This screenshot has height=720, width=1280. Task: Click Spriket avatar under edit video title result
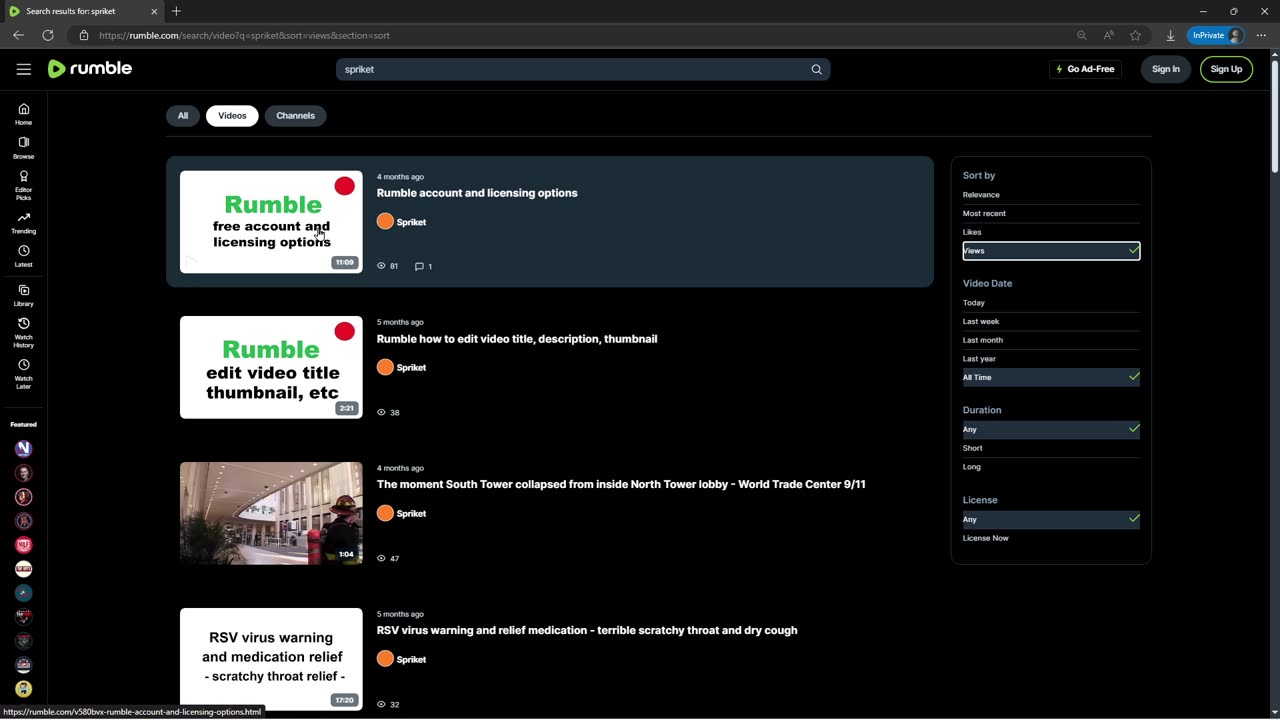[x=385, y=367]
